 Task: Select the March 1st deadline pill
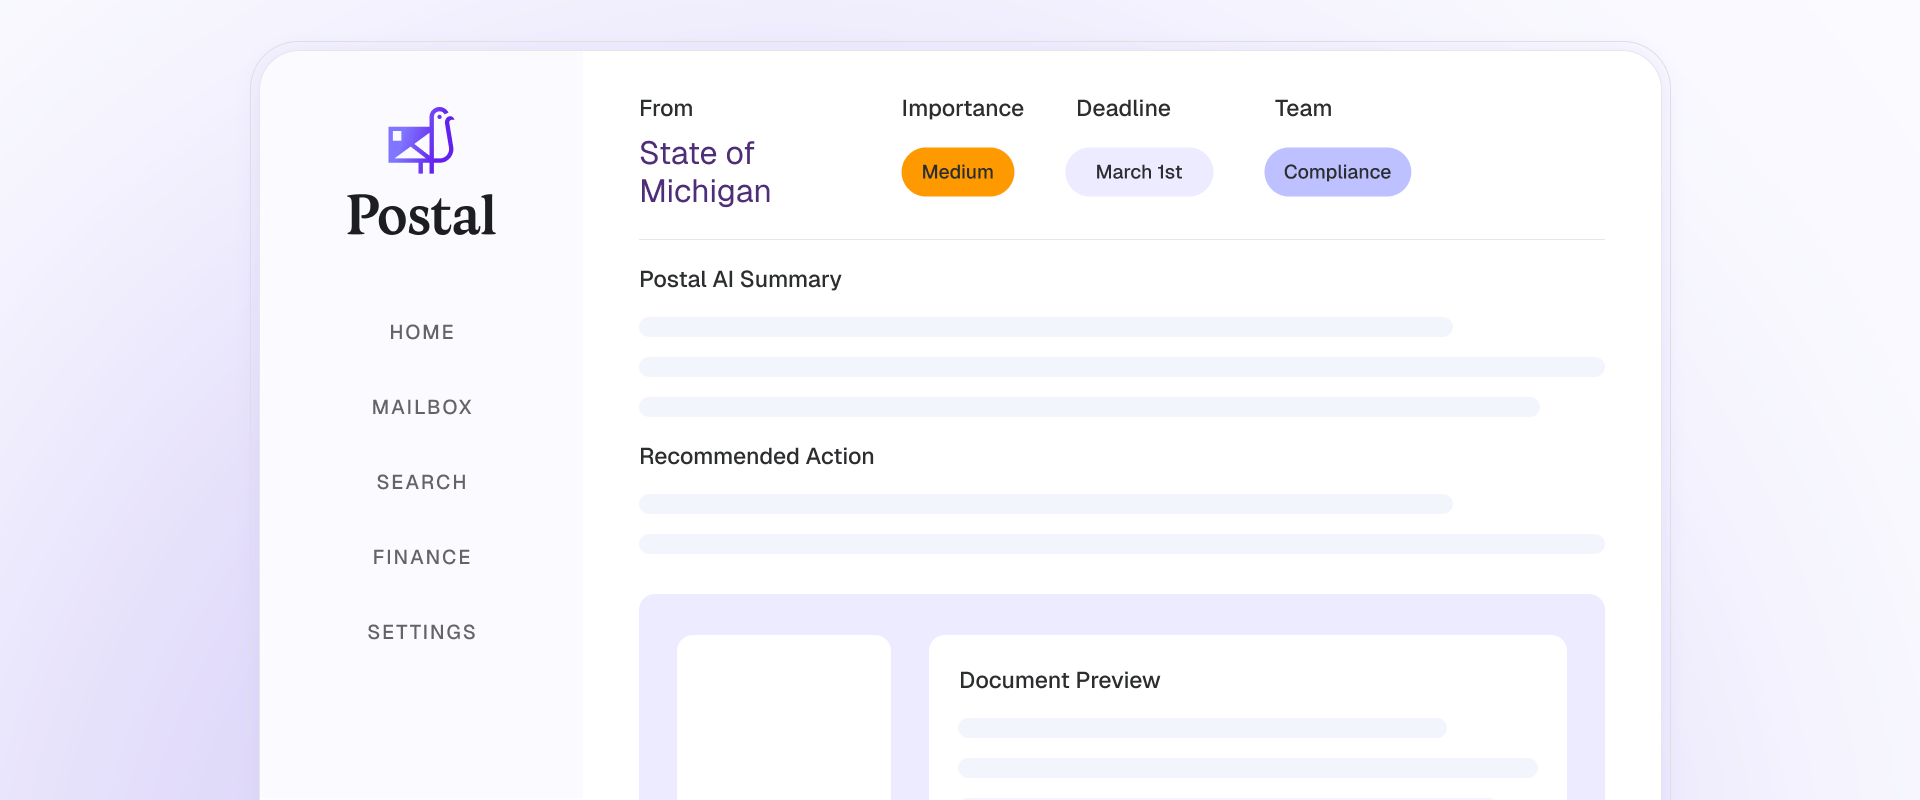pos(1139,172)
